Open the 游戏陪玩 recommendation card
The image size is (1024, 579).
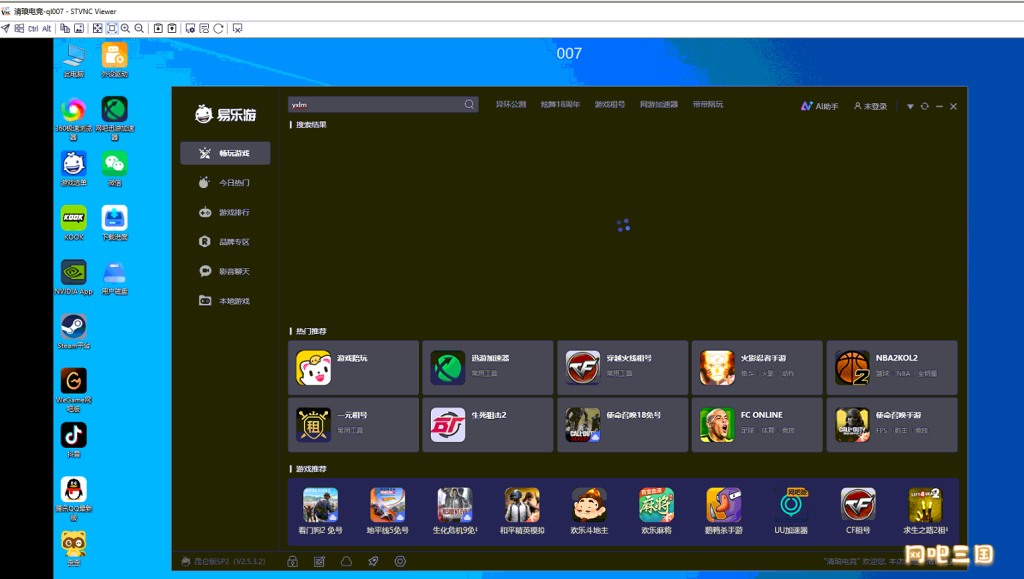pyautogui.click(x=353, y=368)
